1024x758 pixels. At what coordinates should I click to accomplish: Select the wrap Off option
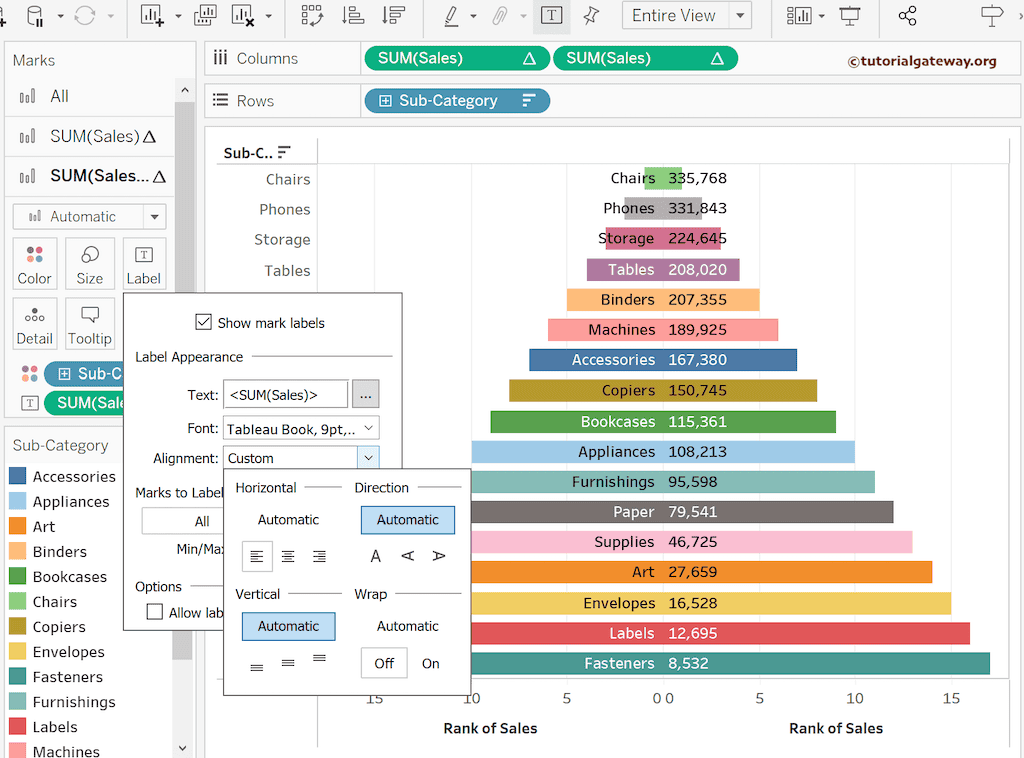(384, 663)
